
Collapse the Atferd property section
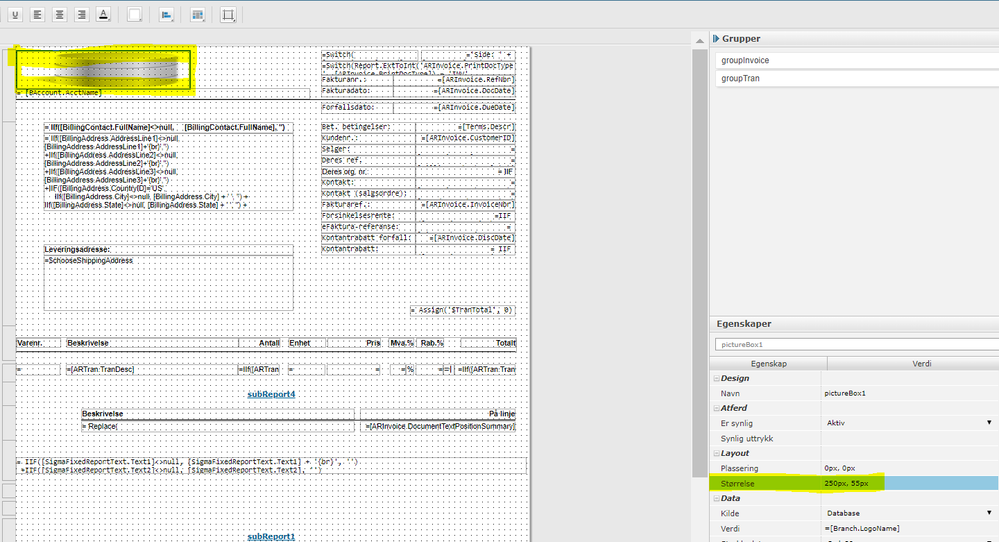pyautogui.click(x=716, y=408)
